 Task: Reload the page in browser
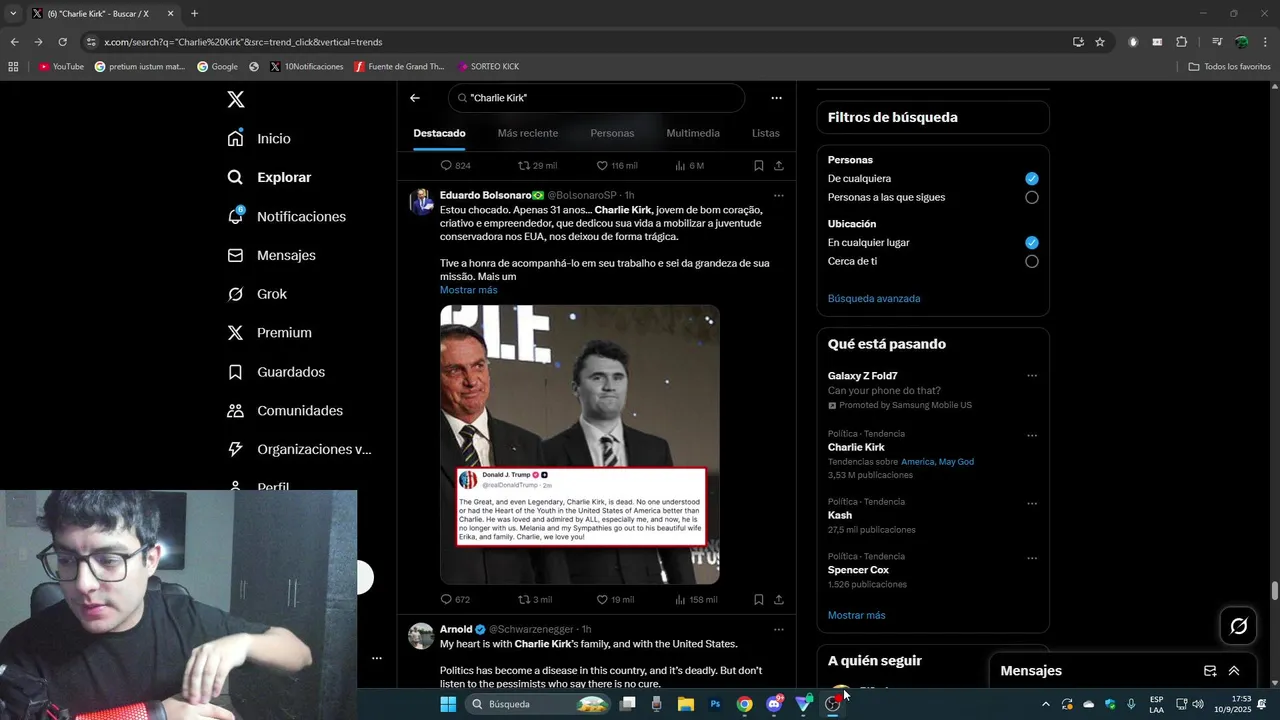(x=62, y=42)
